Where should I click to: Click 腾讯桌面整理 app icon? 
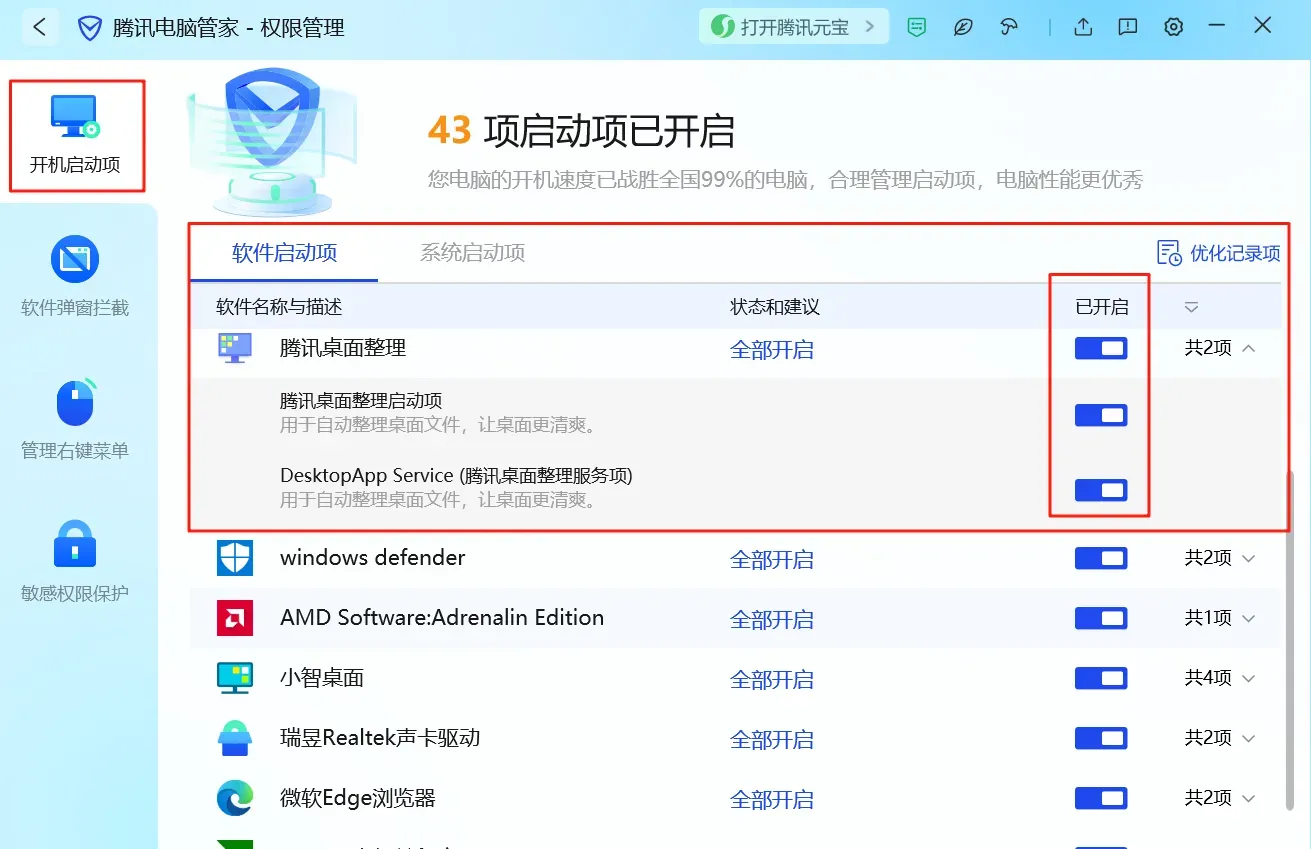235,348
